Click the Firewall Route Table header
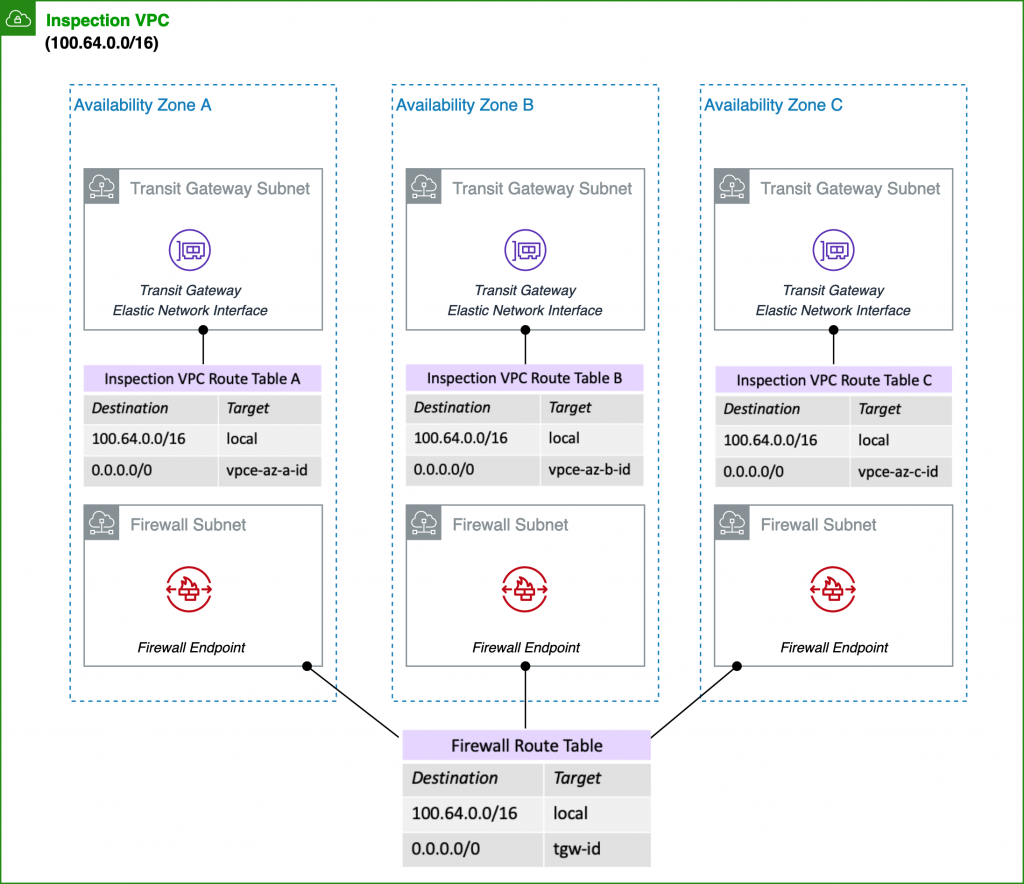The height and width of the screenshot is (884, 1024). pyautogui.click(x=525, y=745)
